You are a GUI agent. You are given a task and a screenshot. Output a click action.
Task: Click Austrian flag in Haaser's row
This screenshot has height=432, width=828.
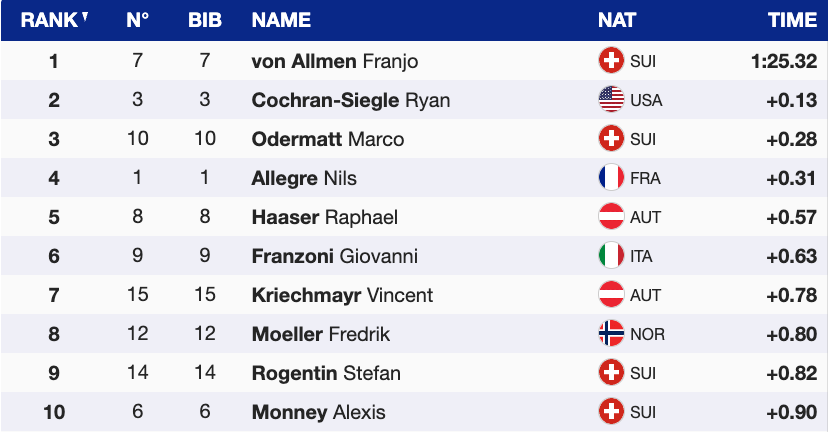611,217
